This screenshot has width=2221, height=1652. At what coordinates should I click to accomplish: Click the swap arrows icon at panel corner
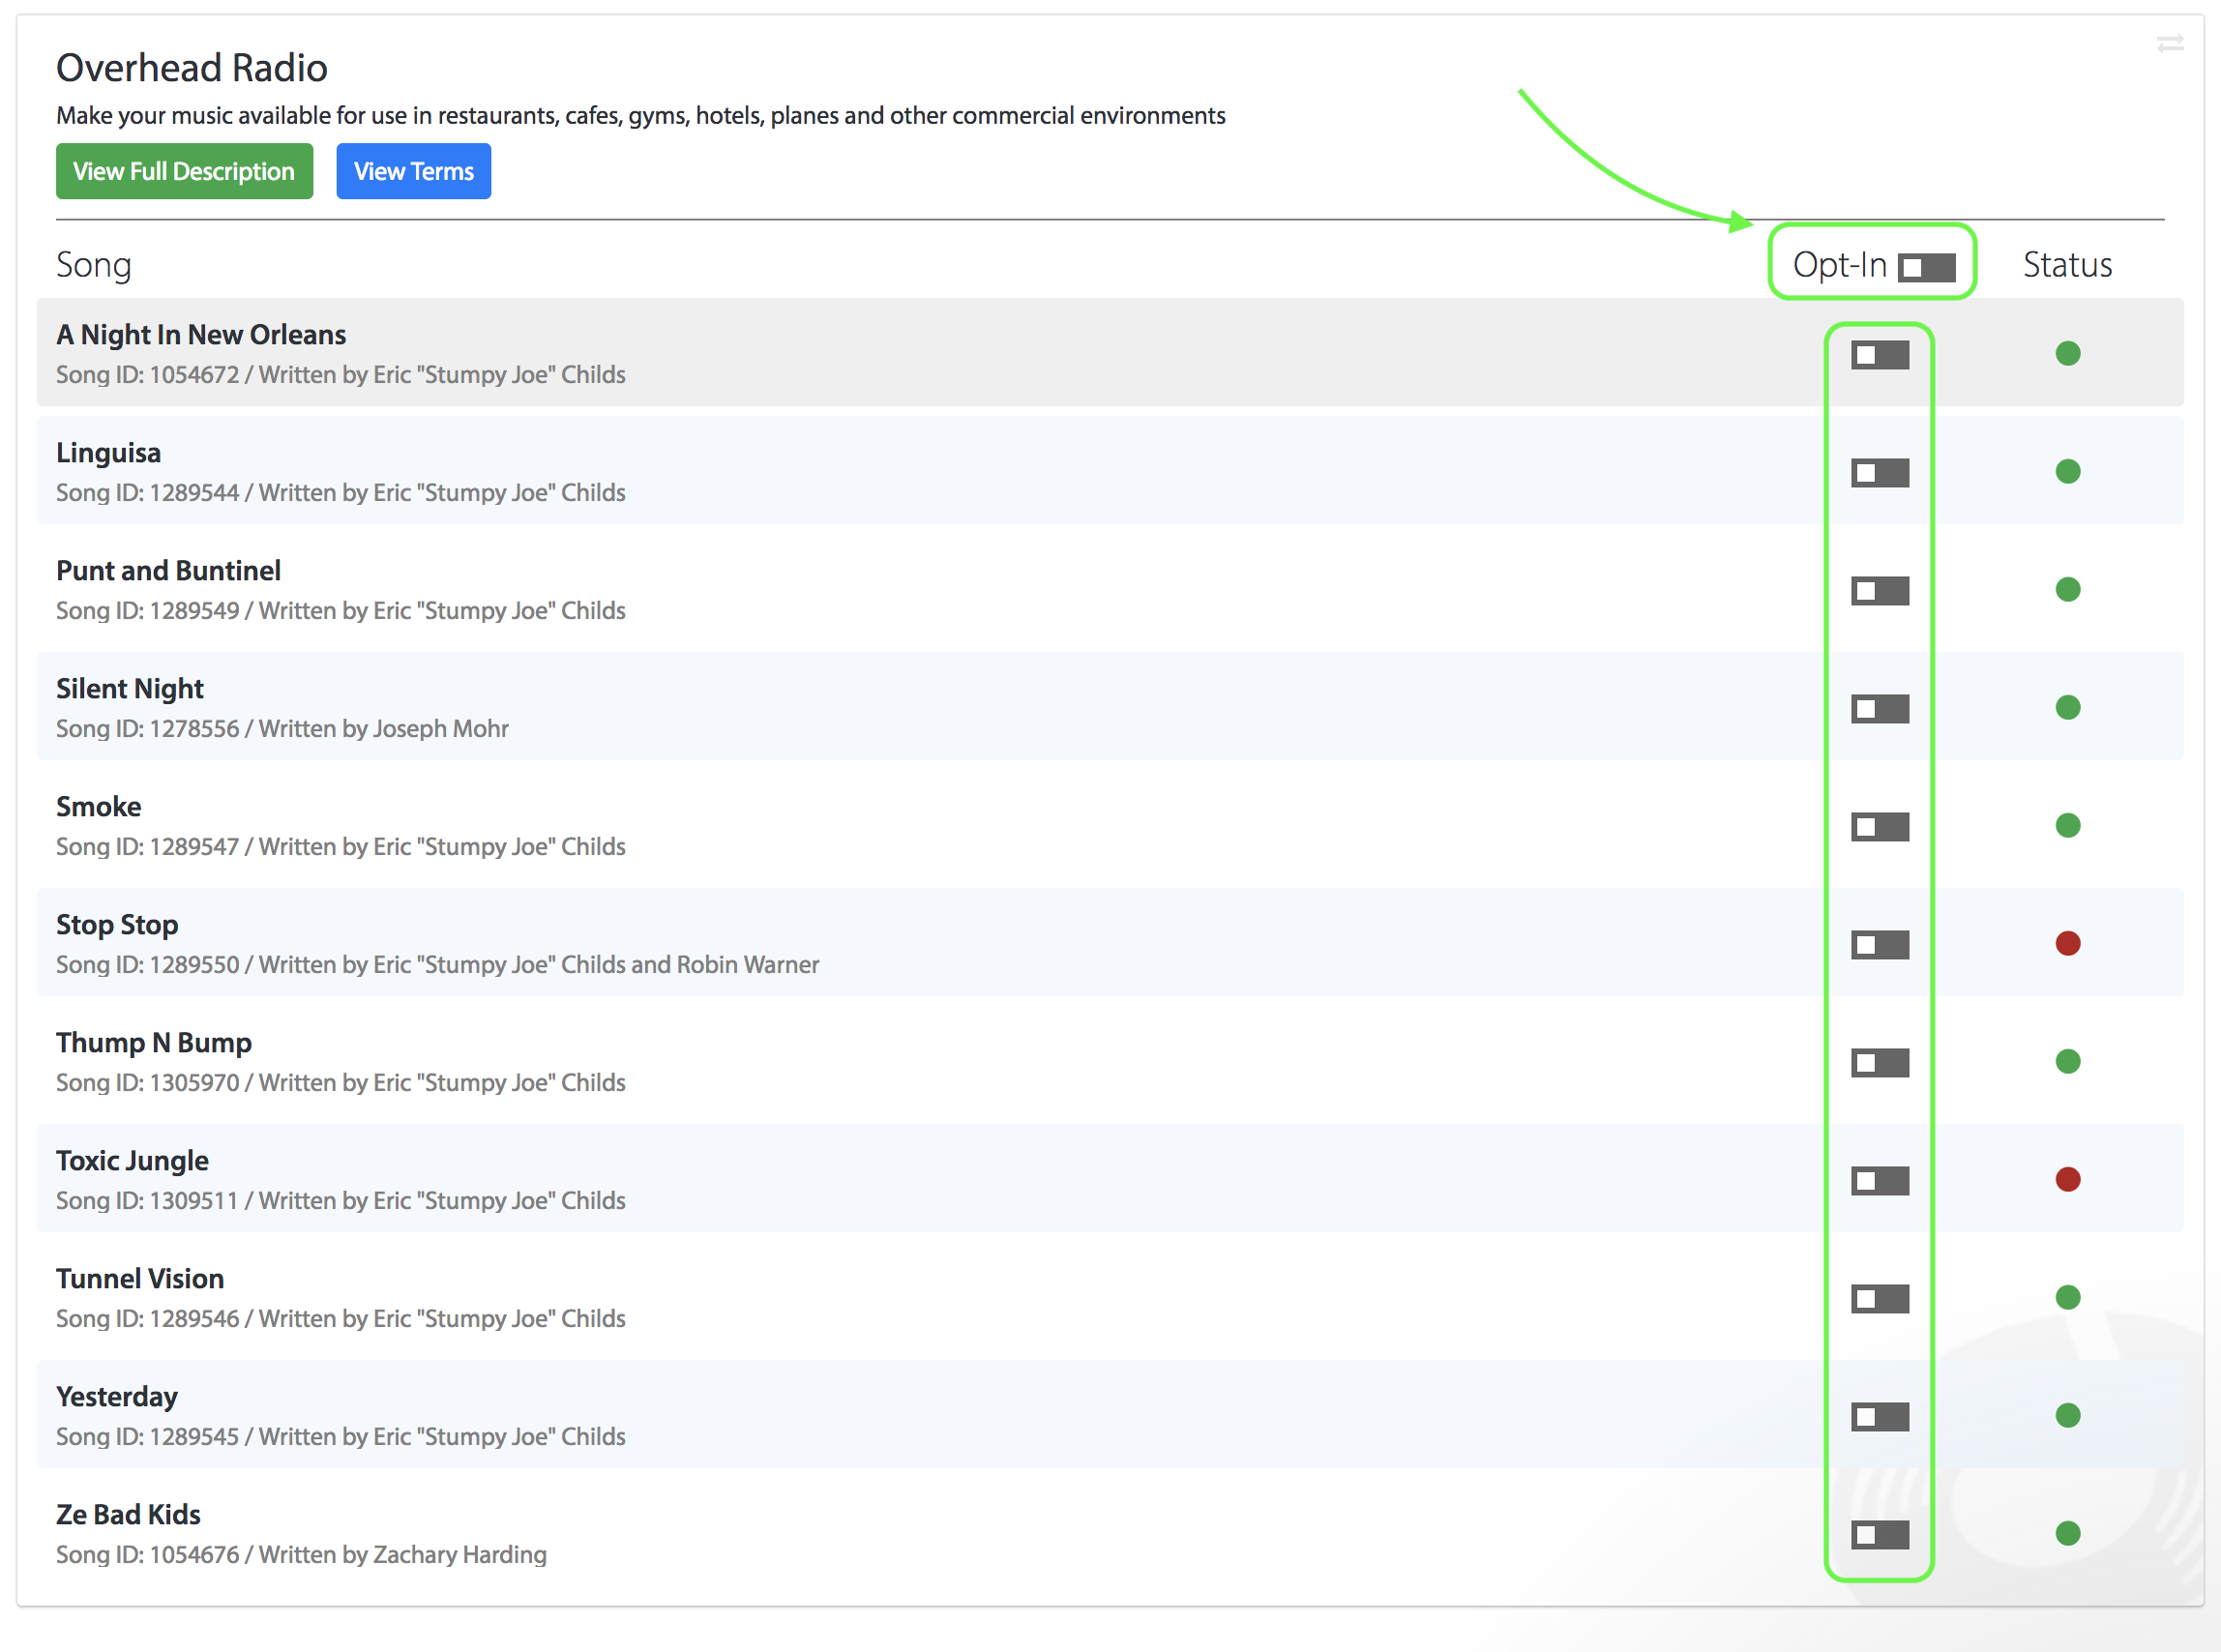2169,44
